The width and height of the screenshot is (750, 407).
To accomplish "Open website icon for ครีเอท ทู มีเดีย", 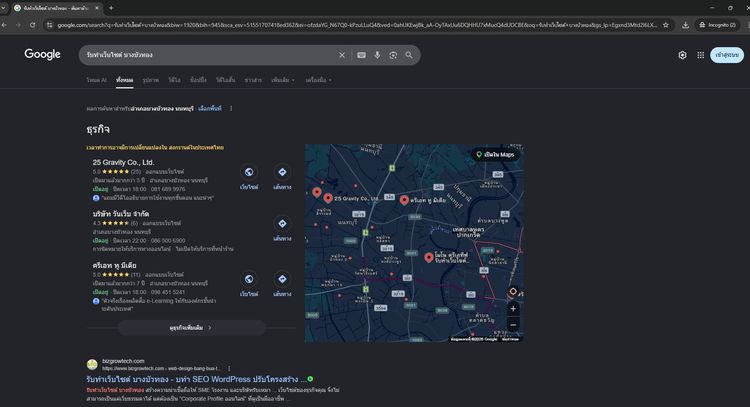I will tap(249, 279).
